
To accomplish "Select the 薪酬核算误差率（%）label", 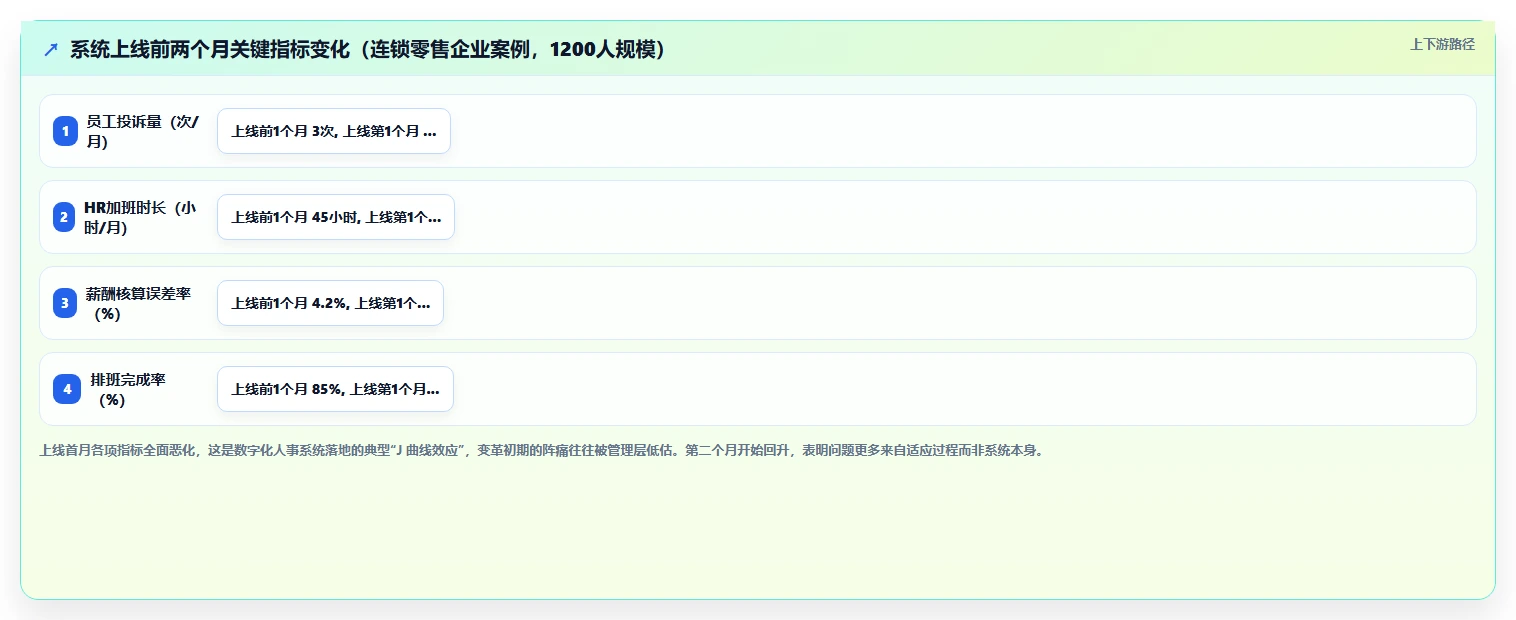I will 138,303.
